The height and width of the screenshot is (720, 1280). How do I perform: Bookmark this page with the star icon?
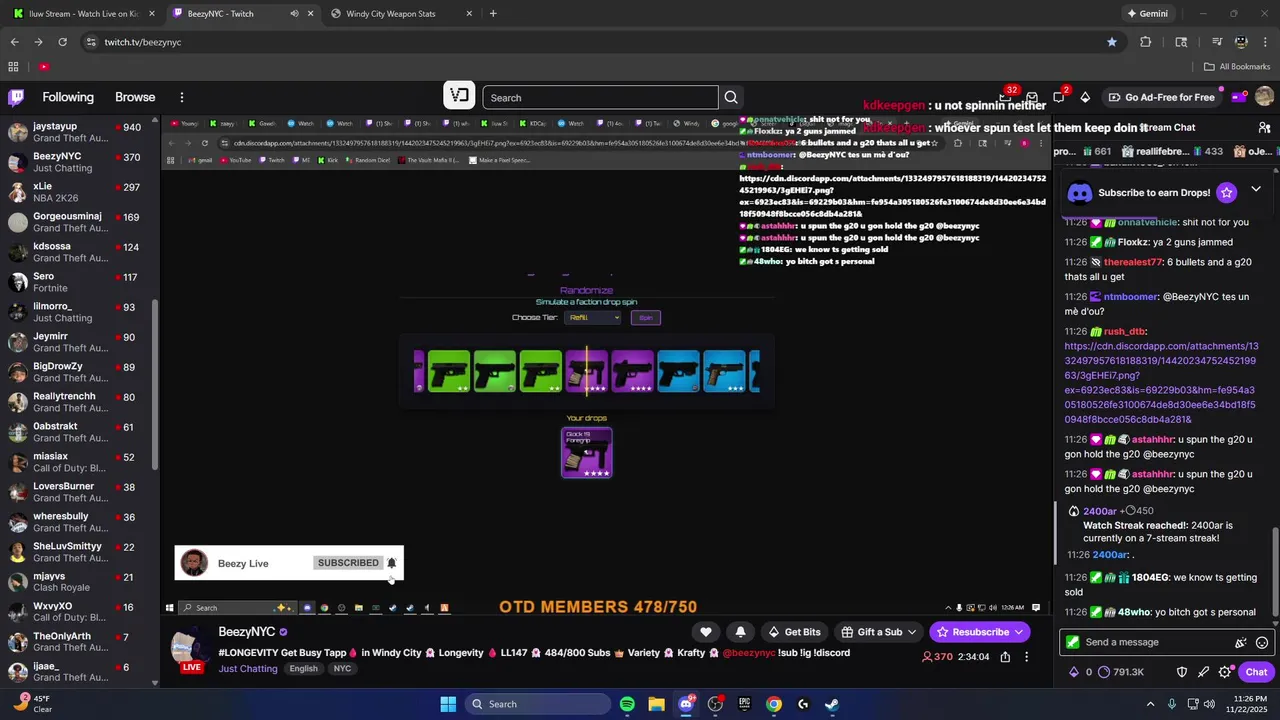tap(1112, 42)
